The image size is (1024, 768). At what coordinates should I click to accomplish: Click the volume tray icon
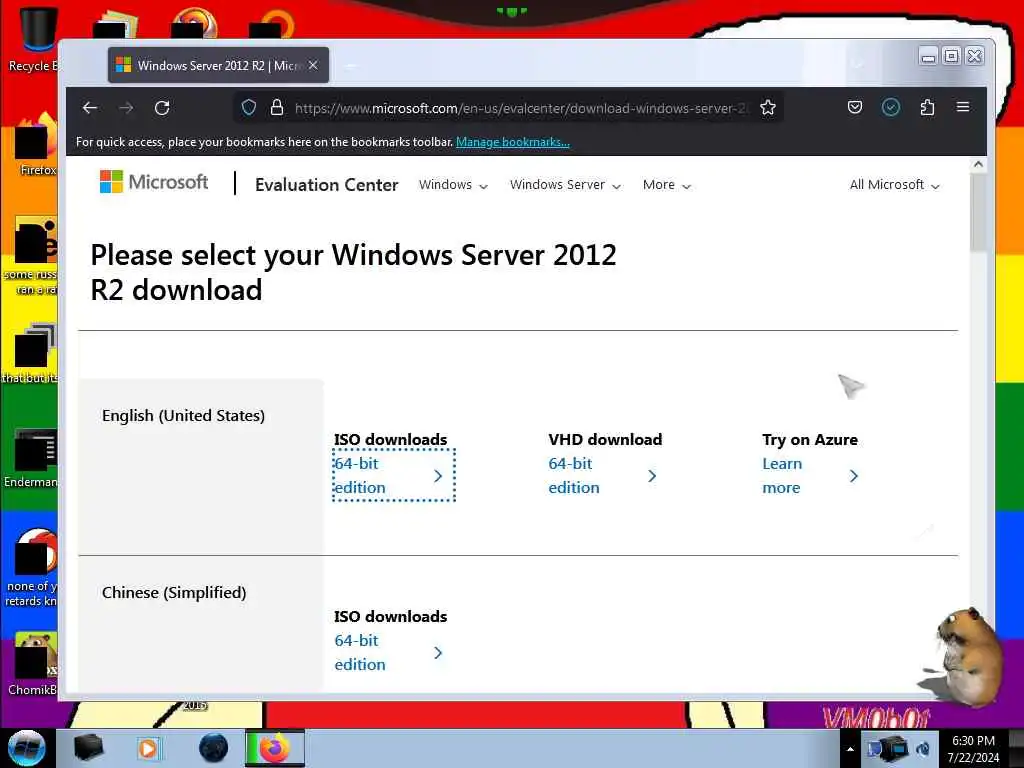coord(923,749)
